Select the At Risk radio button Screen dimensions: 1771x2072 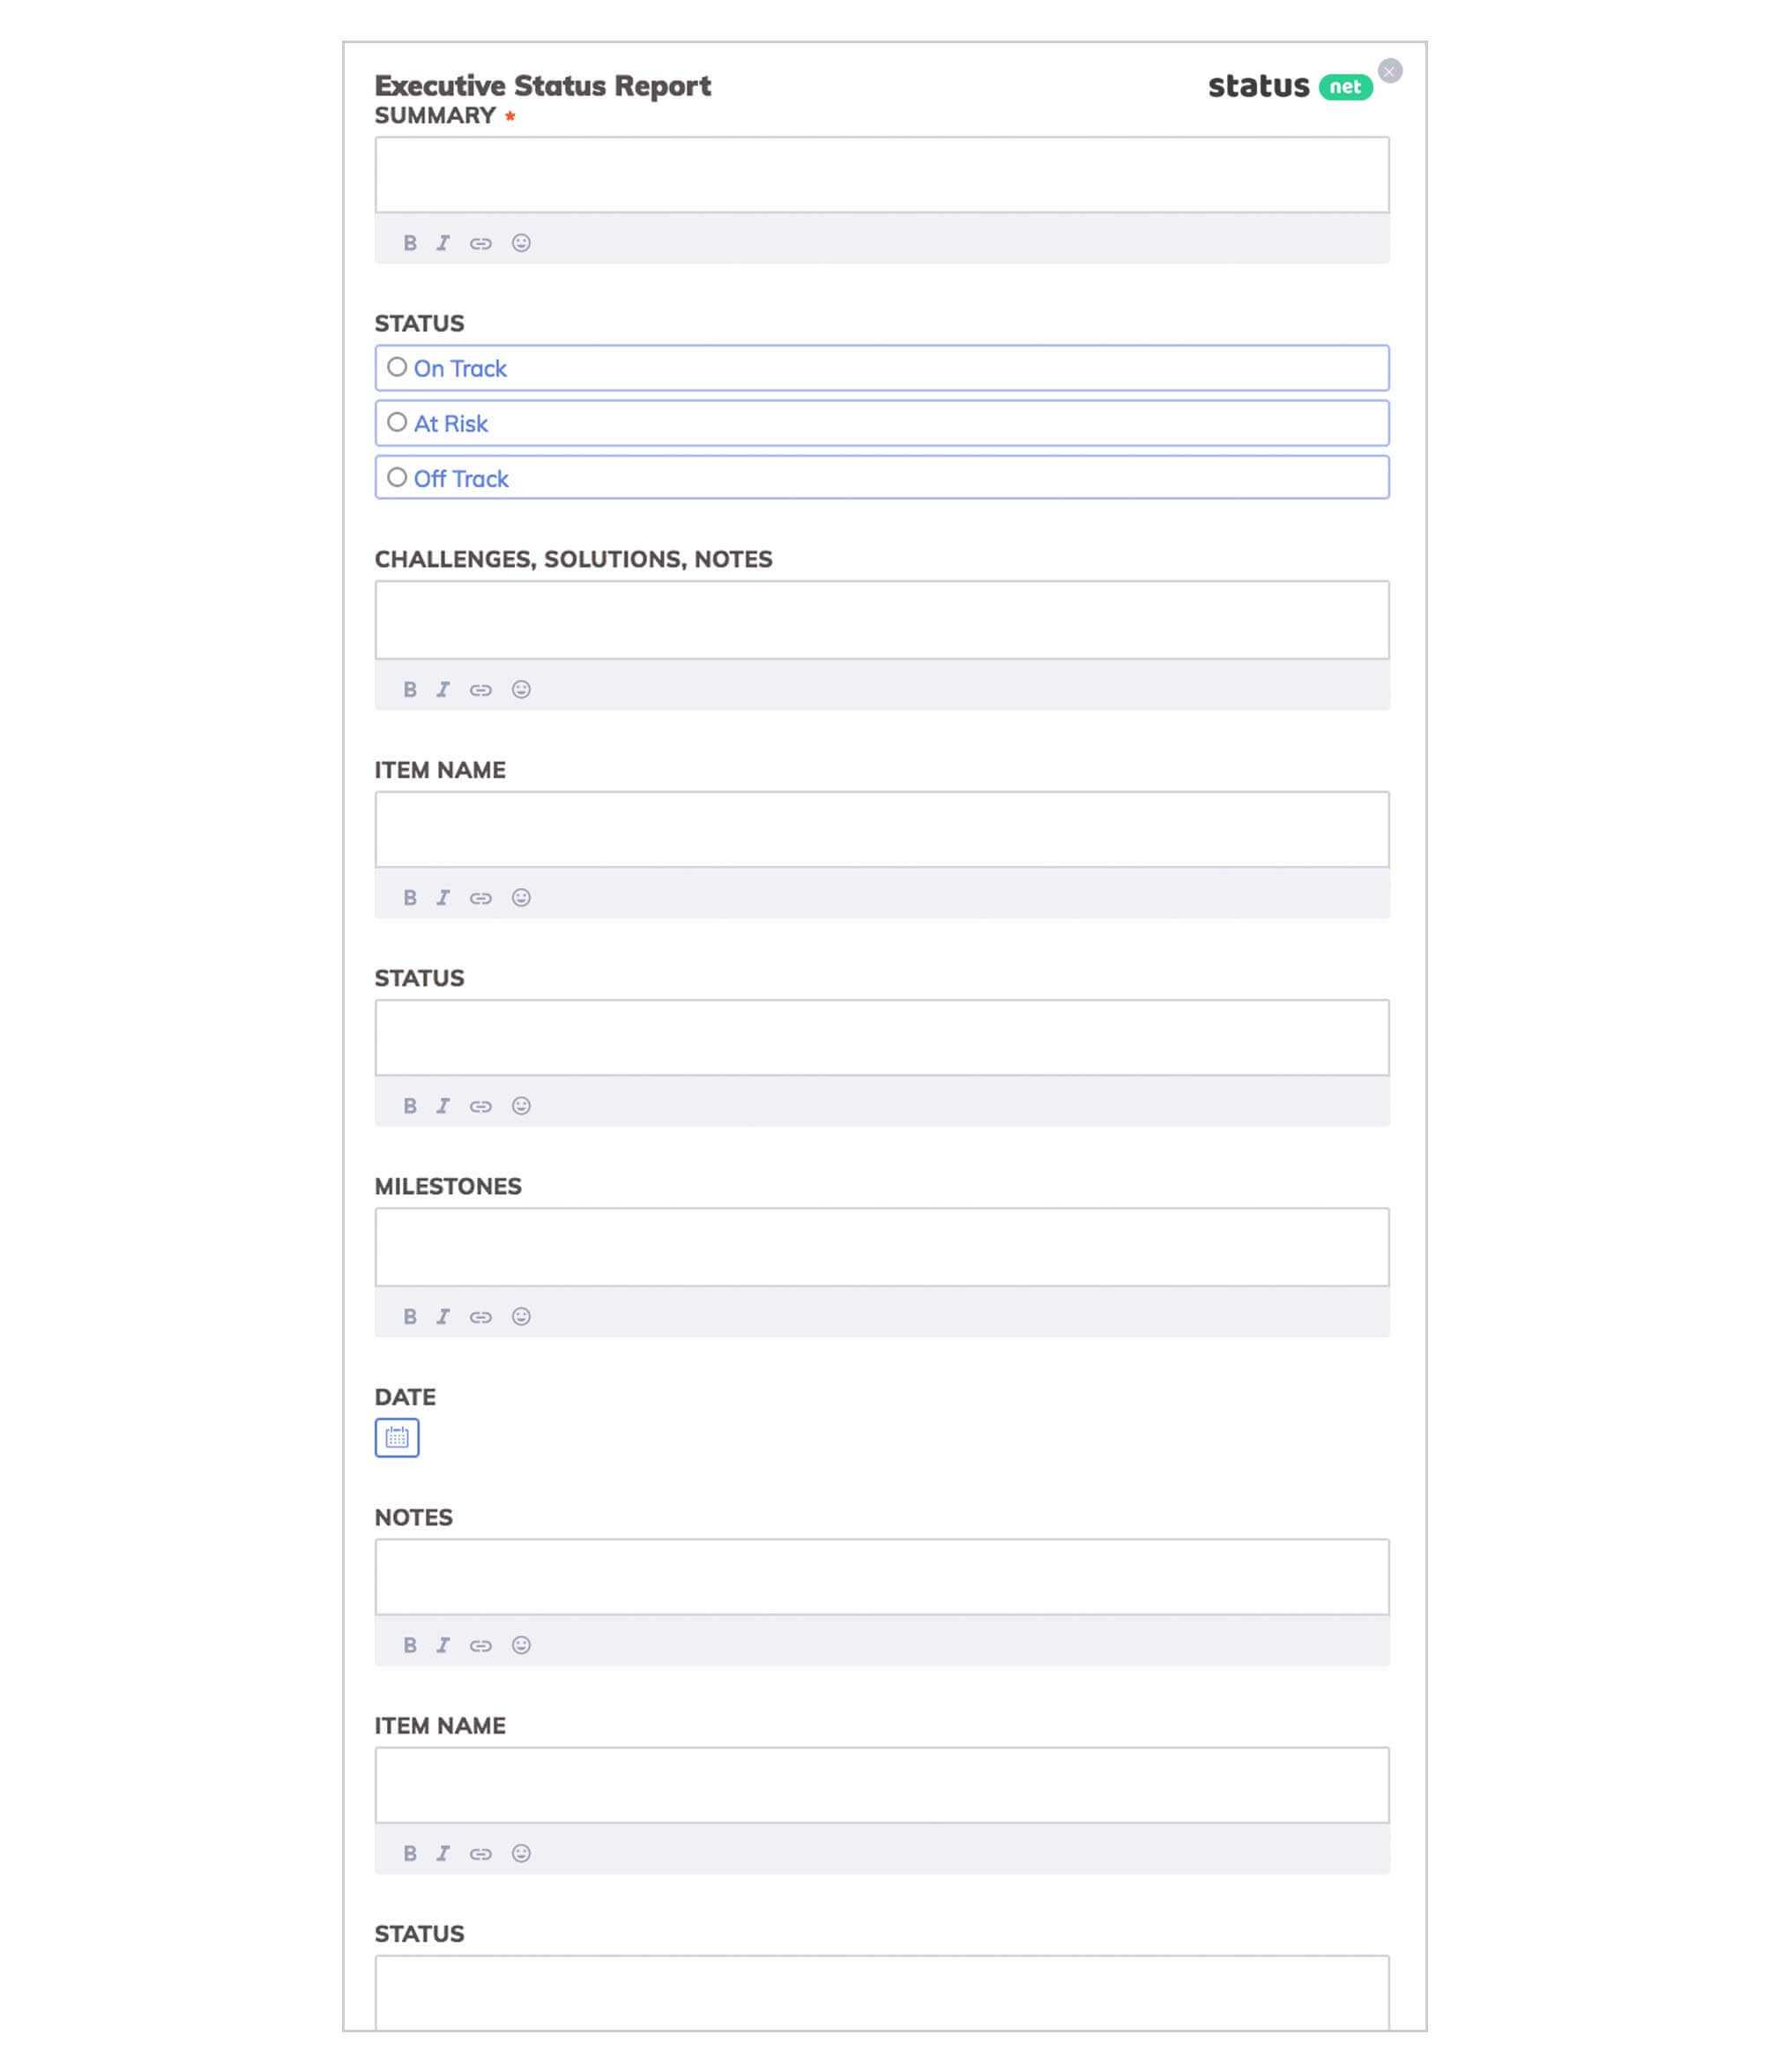click(395, 421)
